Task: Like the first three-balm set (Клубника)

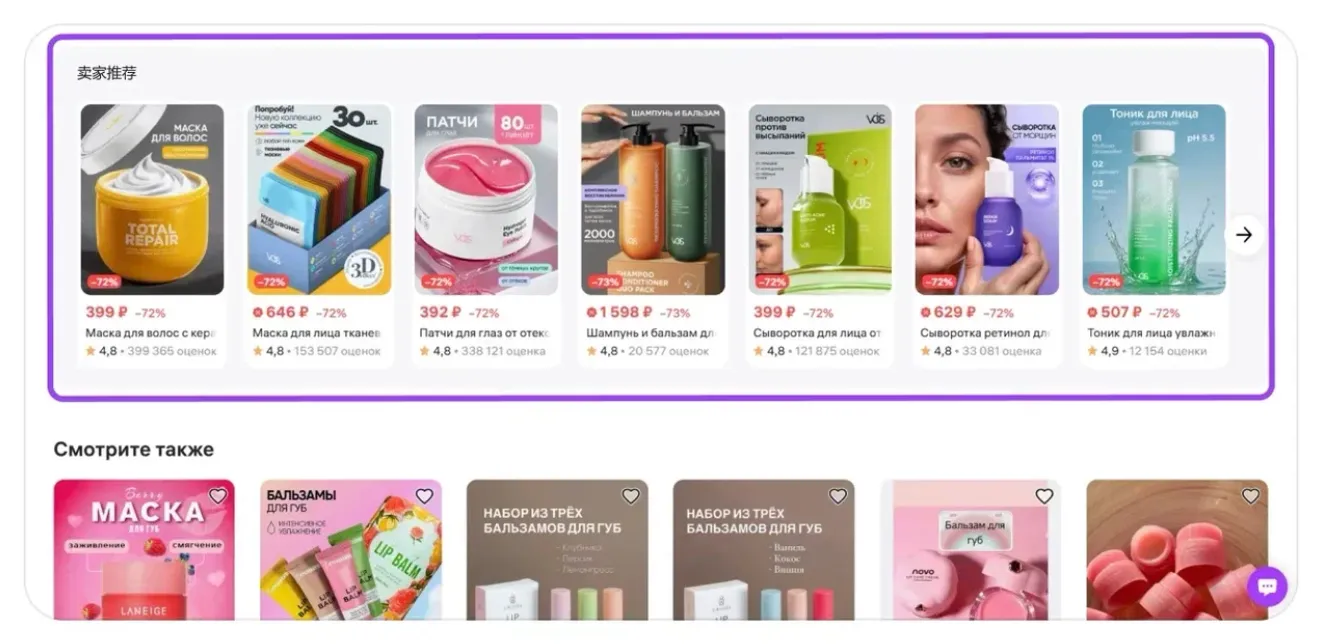Action: click(630, 496)
